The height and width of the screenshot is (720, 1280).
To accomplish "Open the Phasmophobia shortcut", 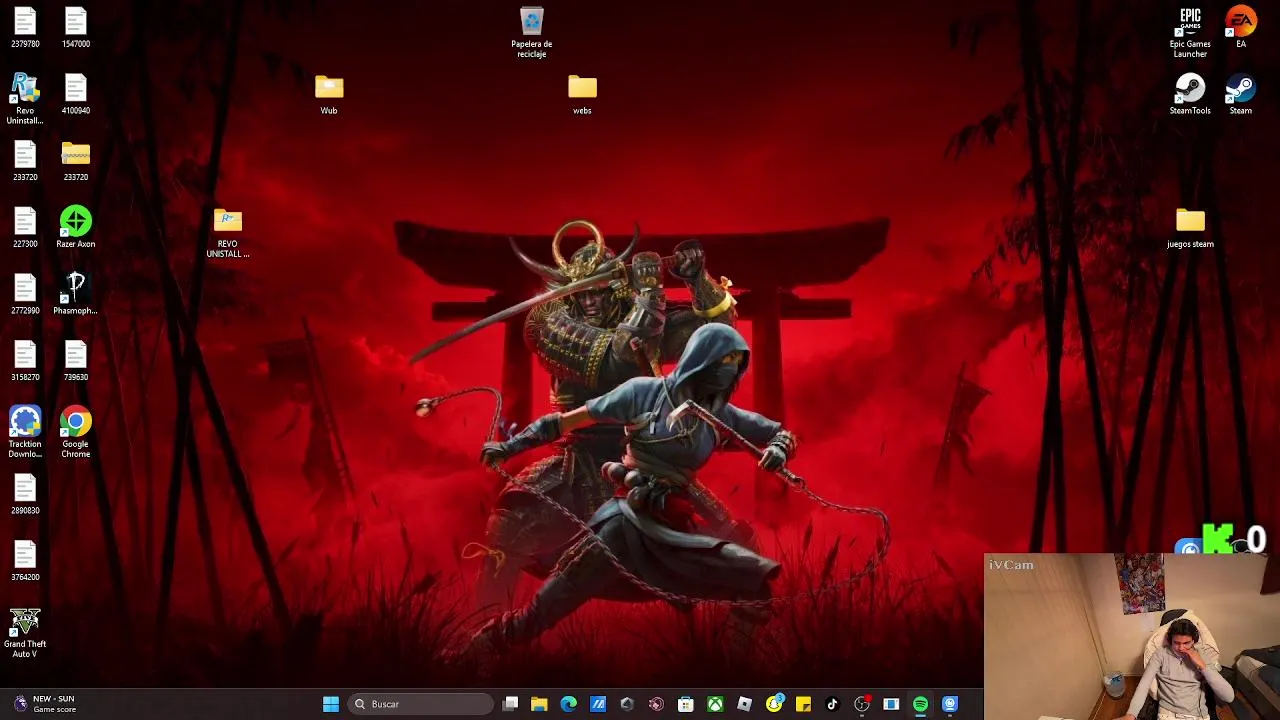I will tap(76, 294).
